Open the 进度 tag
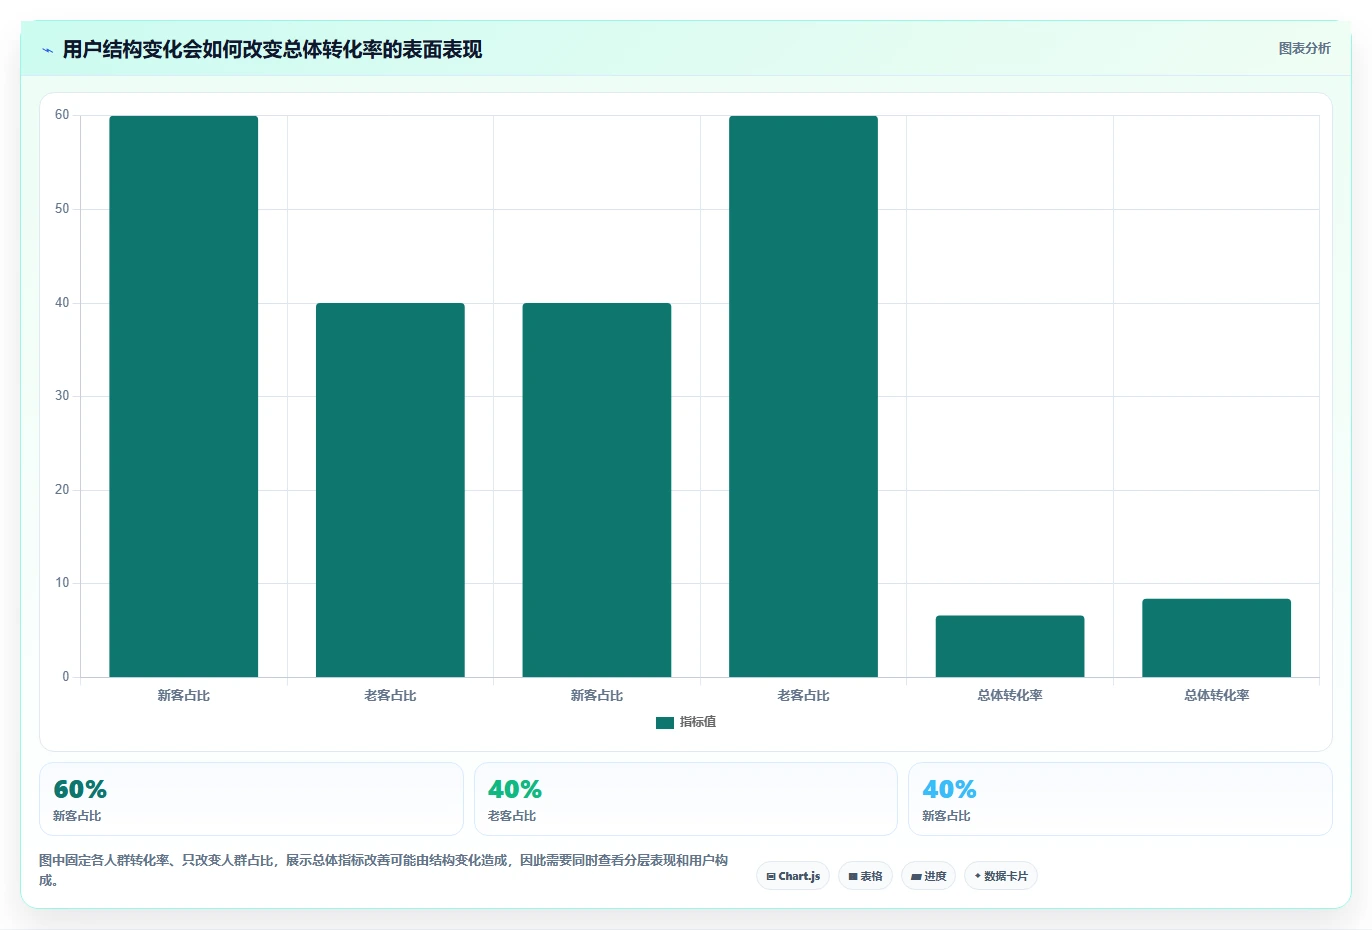This screenshot has width=1372, height=930. tap(928, 876)
